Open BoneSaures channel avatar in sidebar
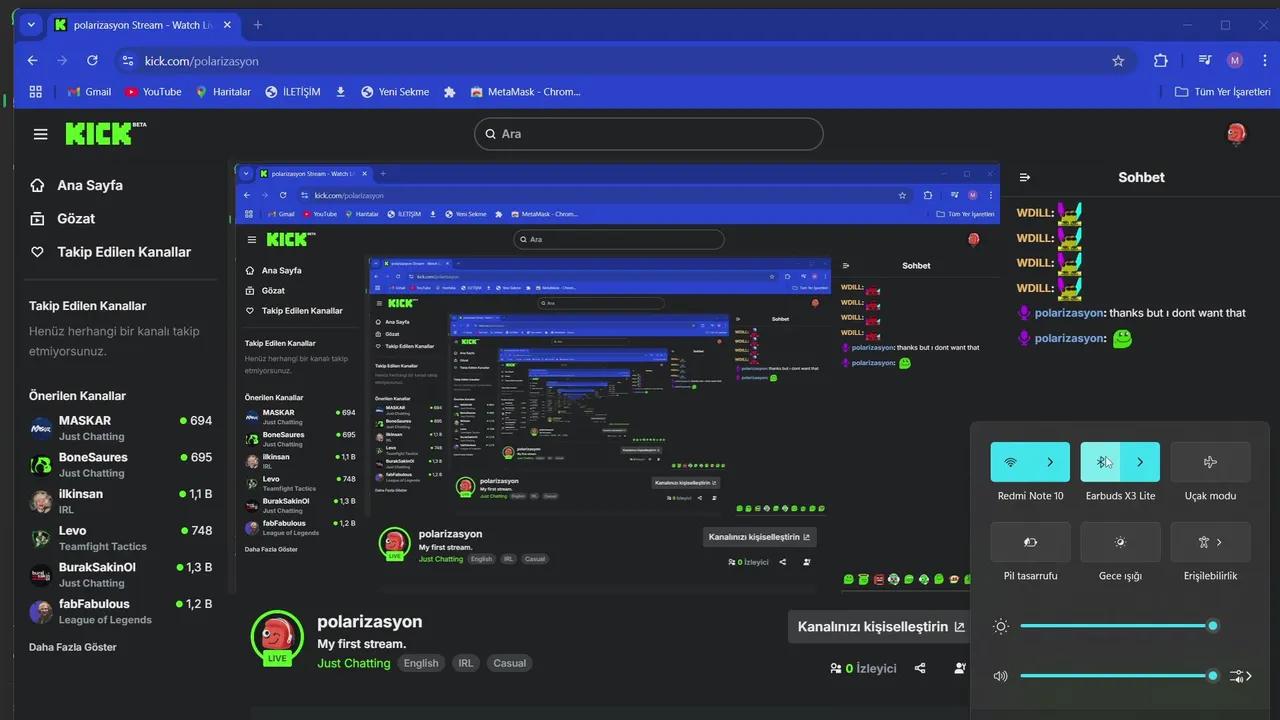The width and height of the screenshot is (1280, 720). (x=41, y=465)
